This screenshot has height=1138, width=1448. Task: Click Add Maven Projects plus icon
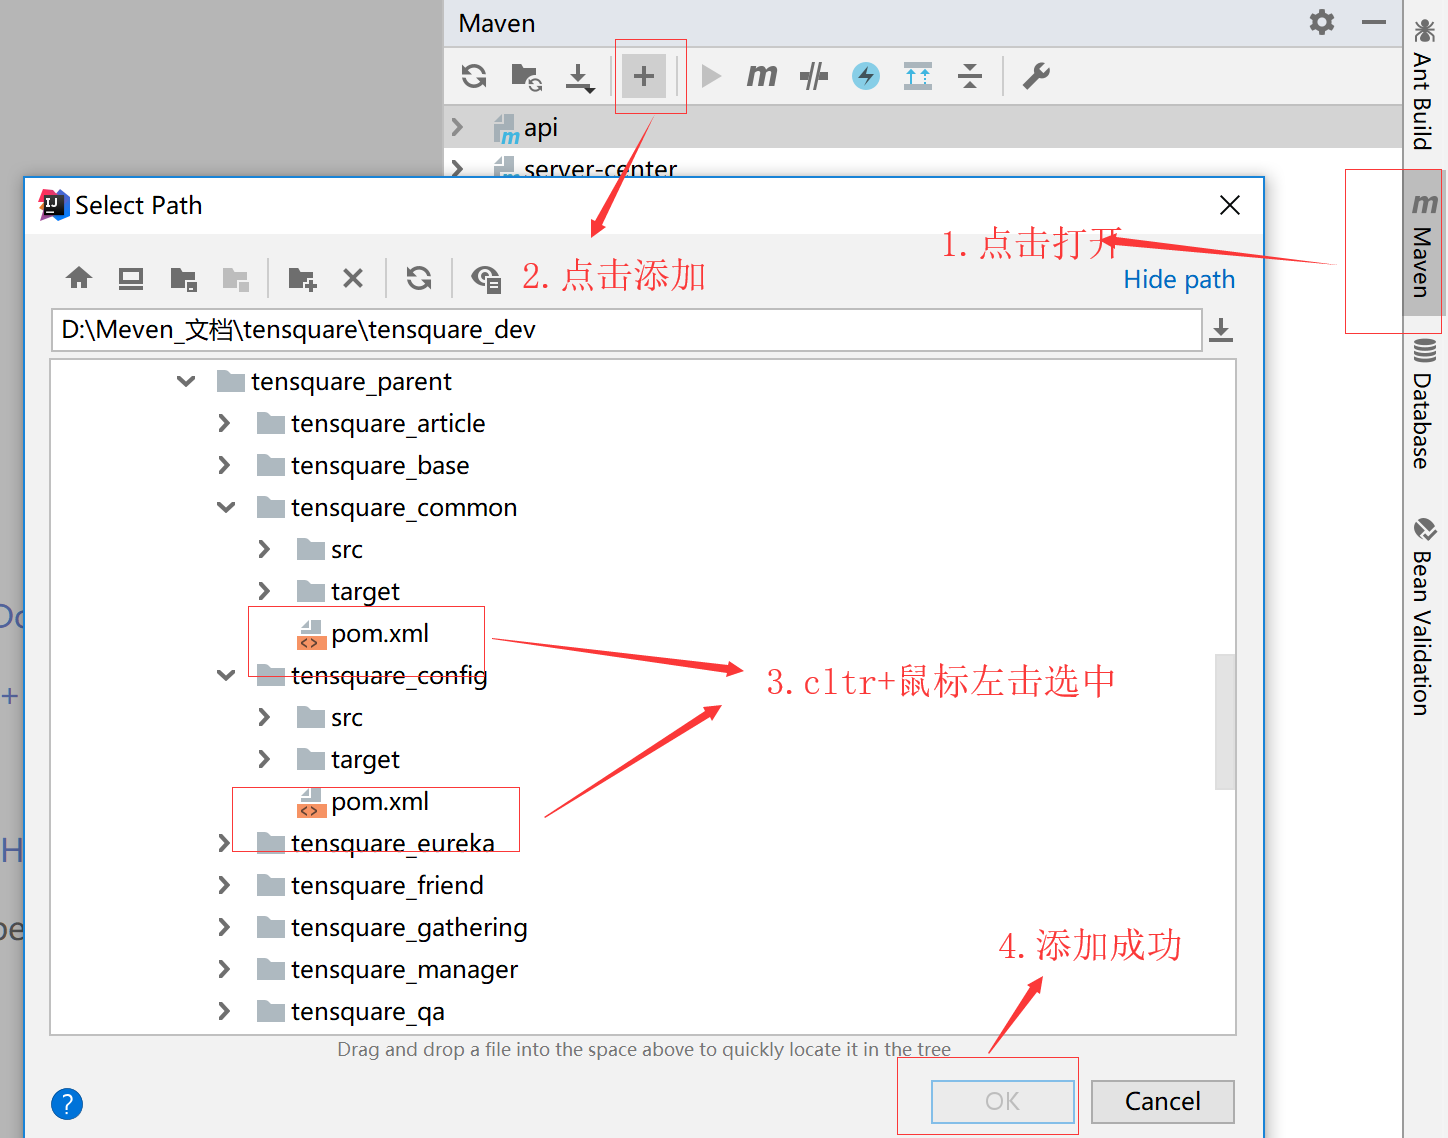point(644,76)
